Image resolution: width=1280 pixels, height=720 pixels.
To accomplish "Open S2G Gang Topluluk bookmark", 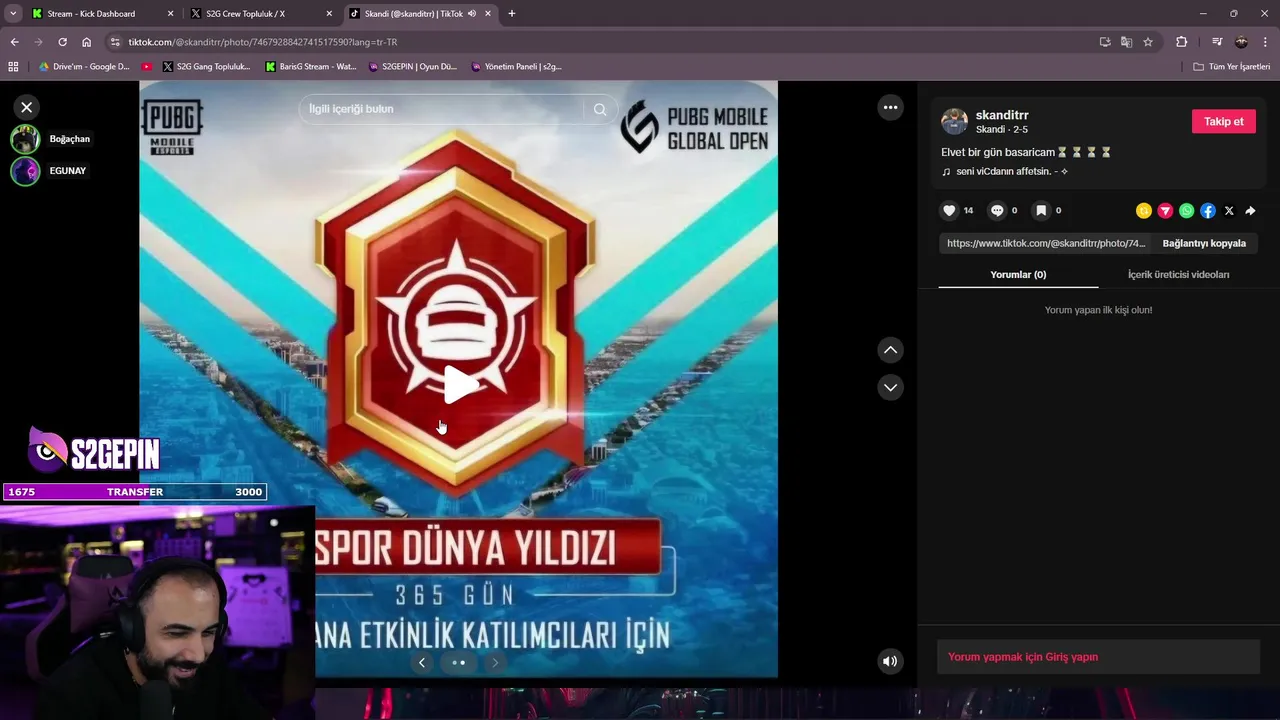I will click(207, 67).
